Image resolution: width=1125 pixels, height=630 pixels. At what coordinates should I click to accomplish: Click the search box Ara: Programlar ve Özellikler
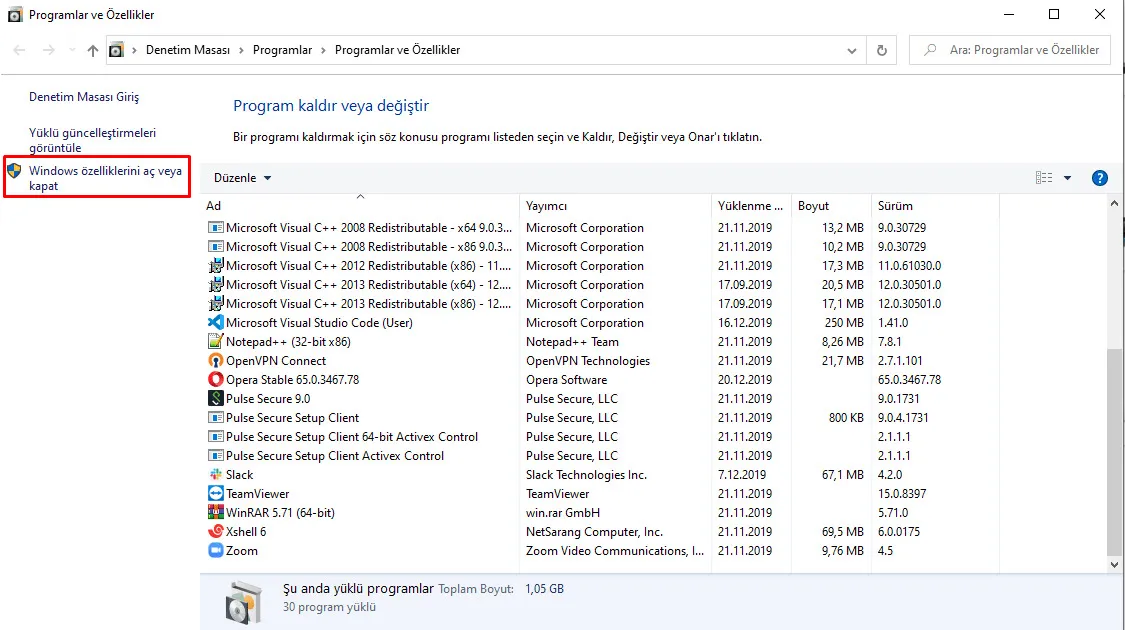[x=1009, y=50]
